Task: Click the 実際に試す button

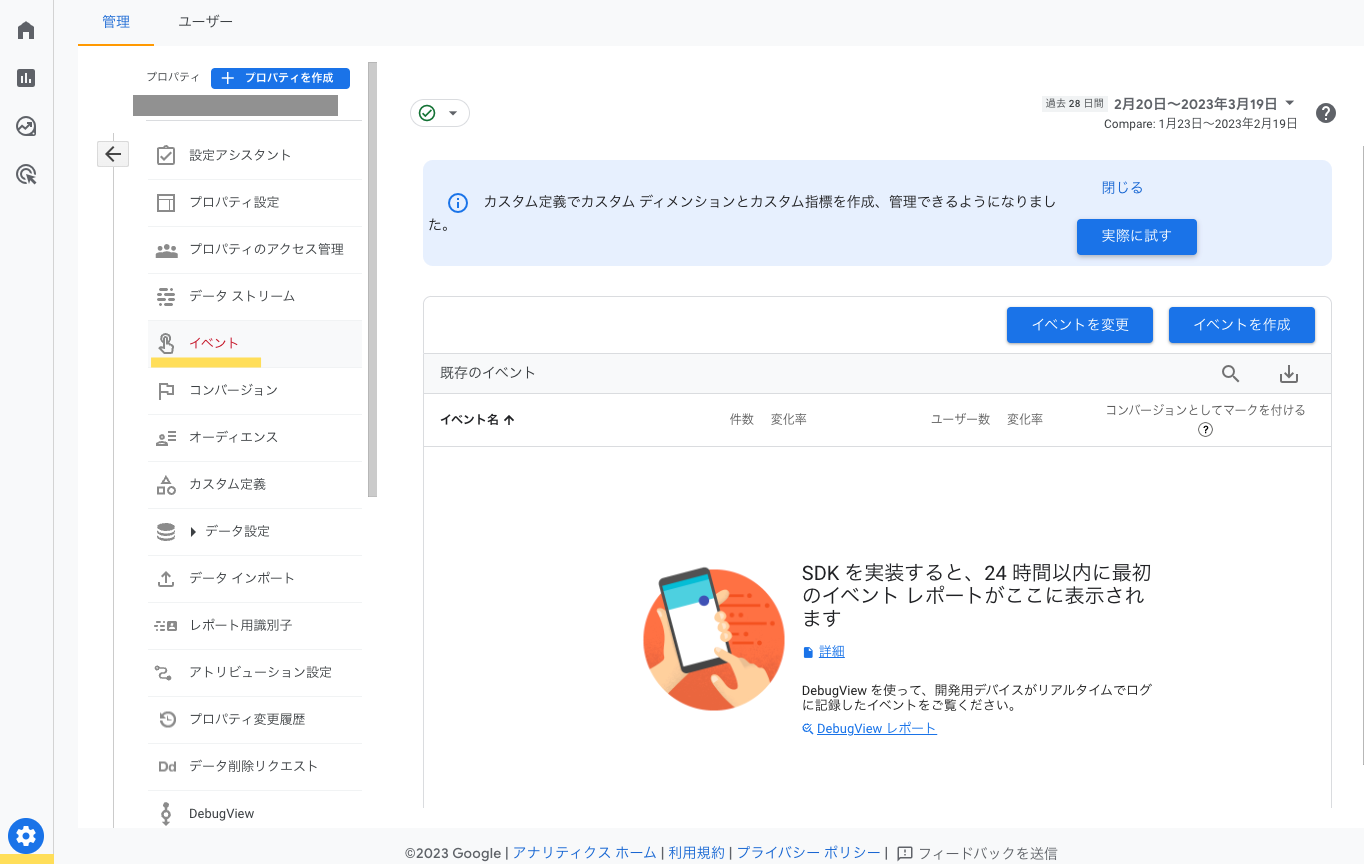Action: point(1137,237)
